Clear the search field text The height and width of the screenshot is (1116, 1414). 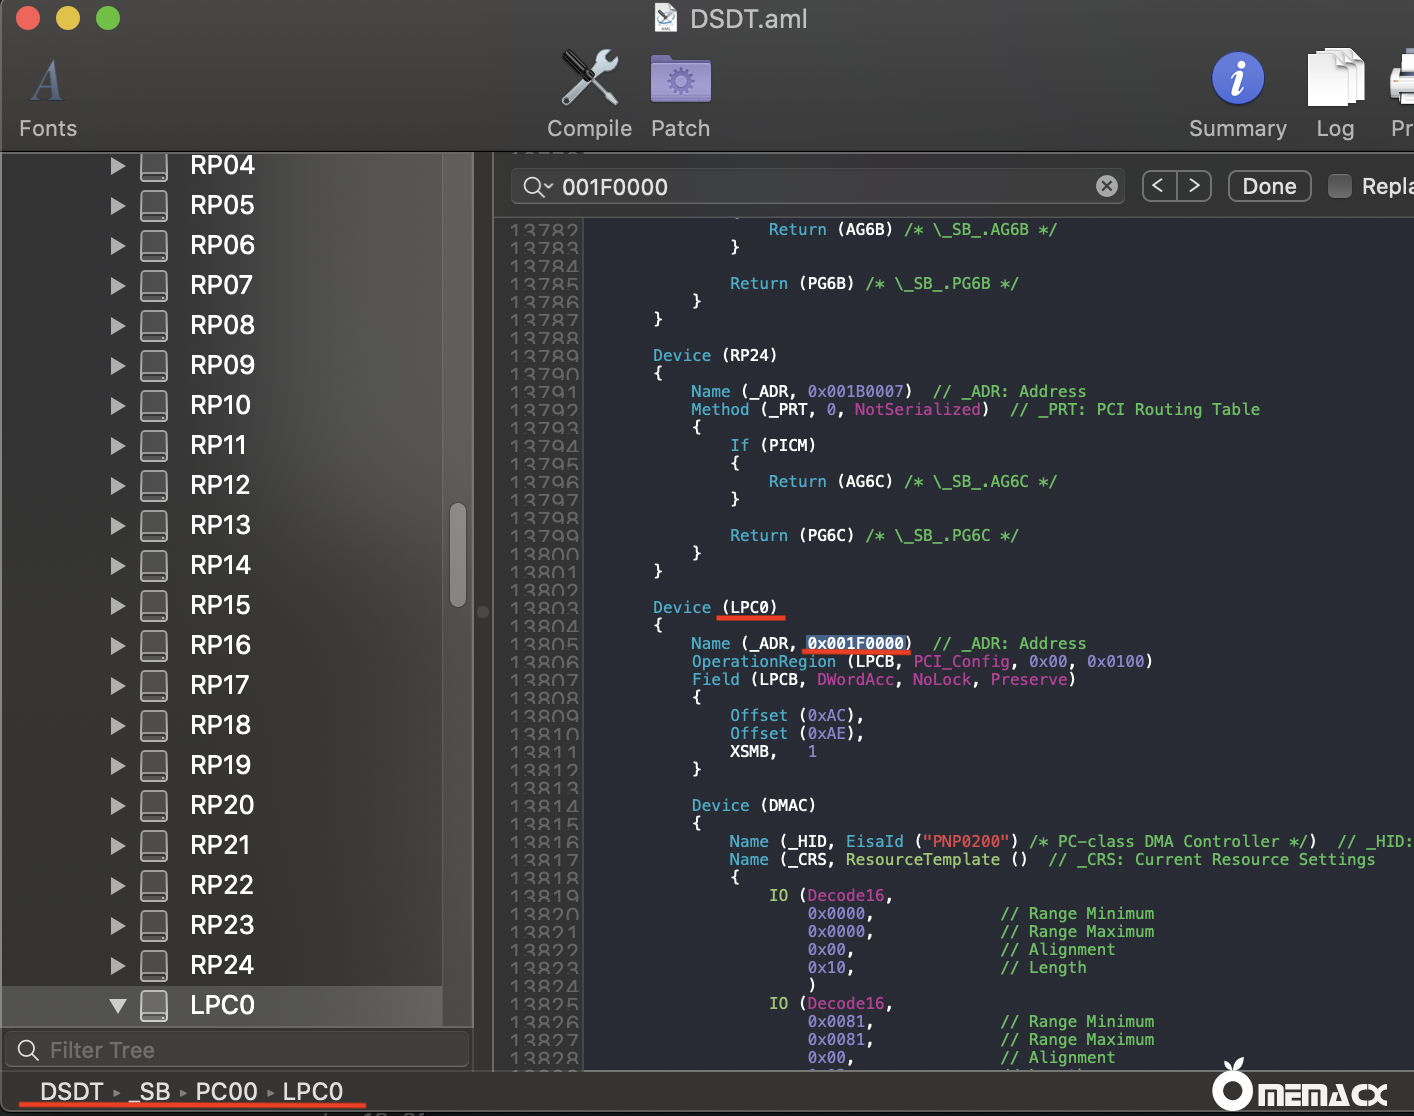1106,186
